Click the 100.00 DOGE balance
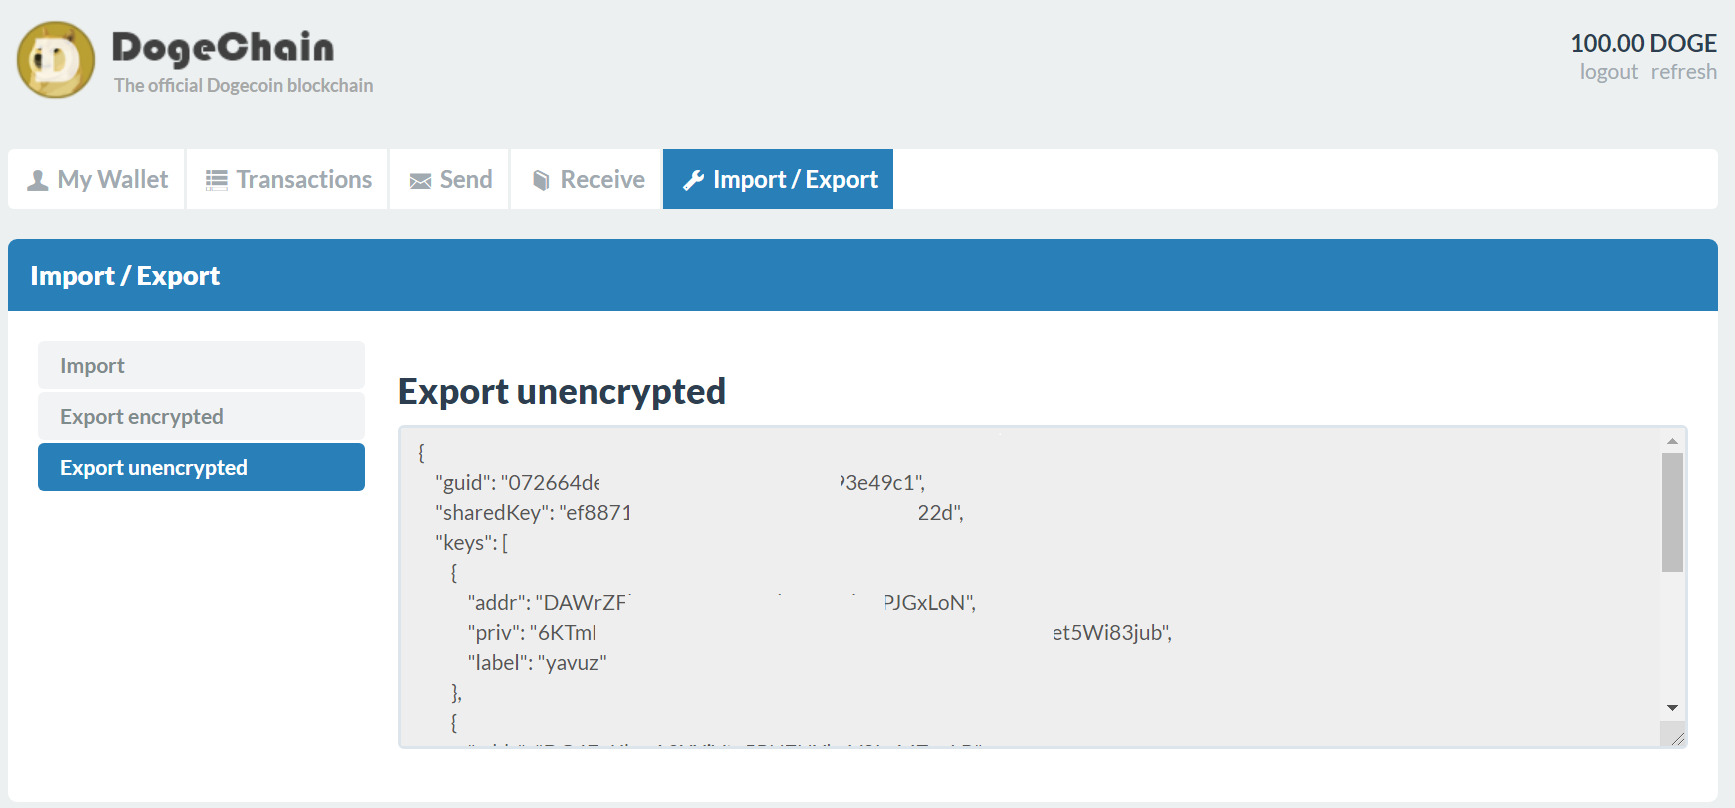 point(1643,43)
